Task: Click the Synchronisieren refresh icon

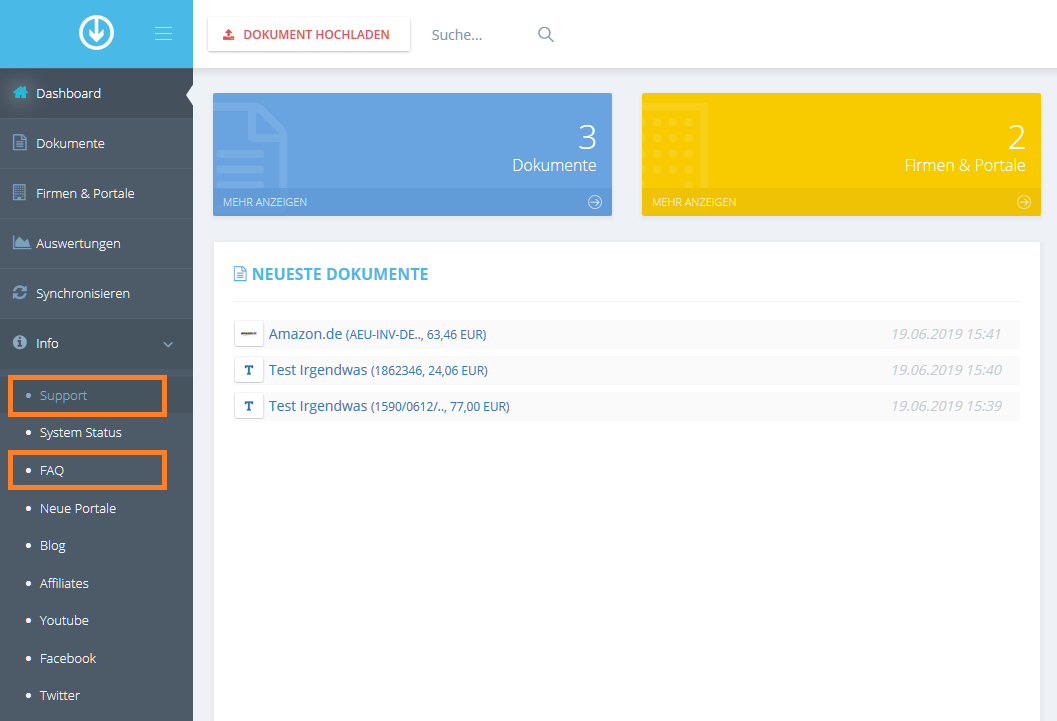Action: [20, 292]
